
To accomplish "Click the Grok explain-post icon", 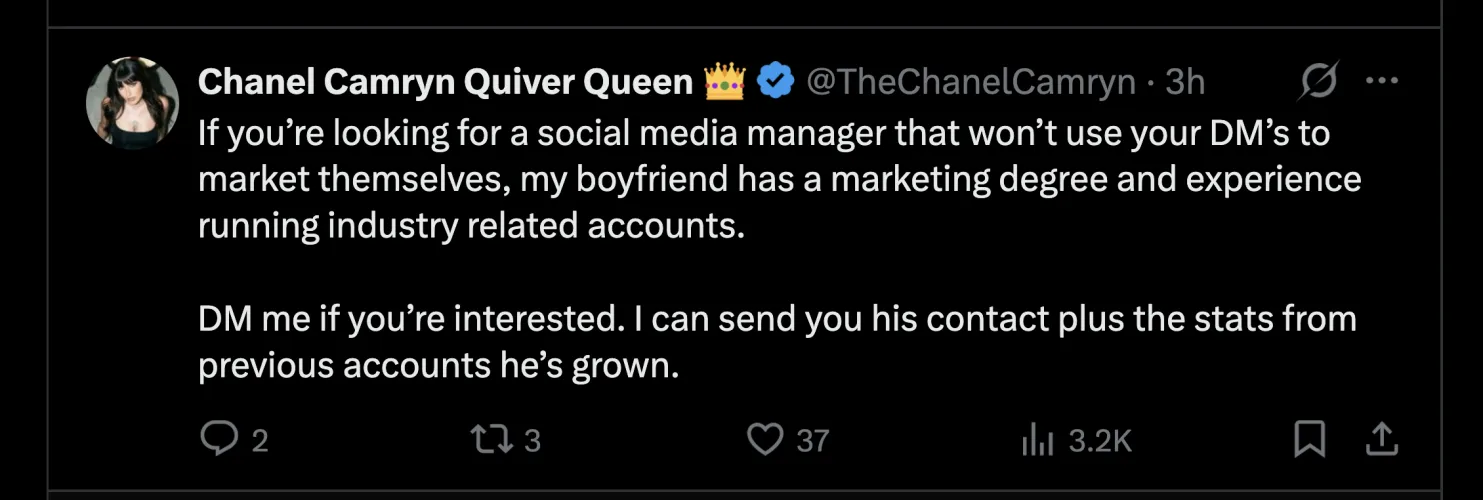I will [x=1317, y=82].
